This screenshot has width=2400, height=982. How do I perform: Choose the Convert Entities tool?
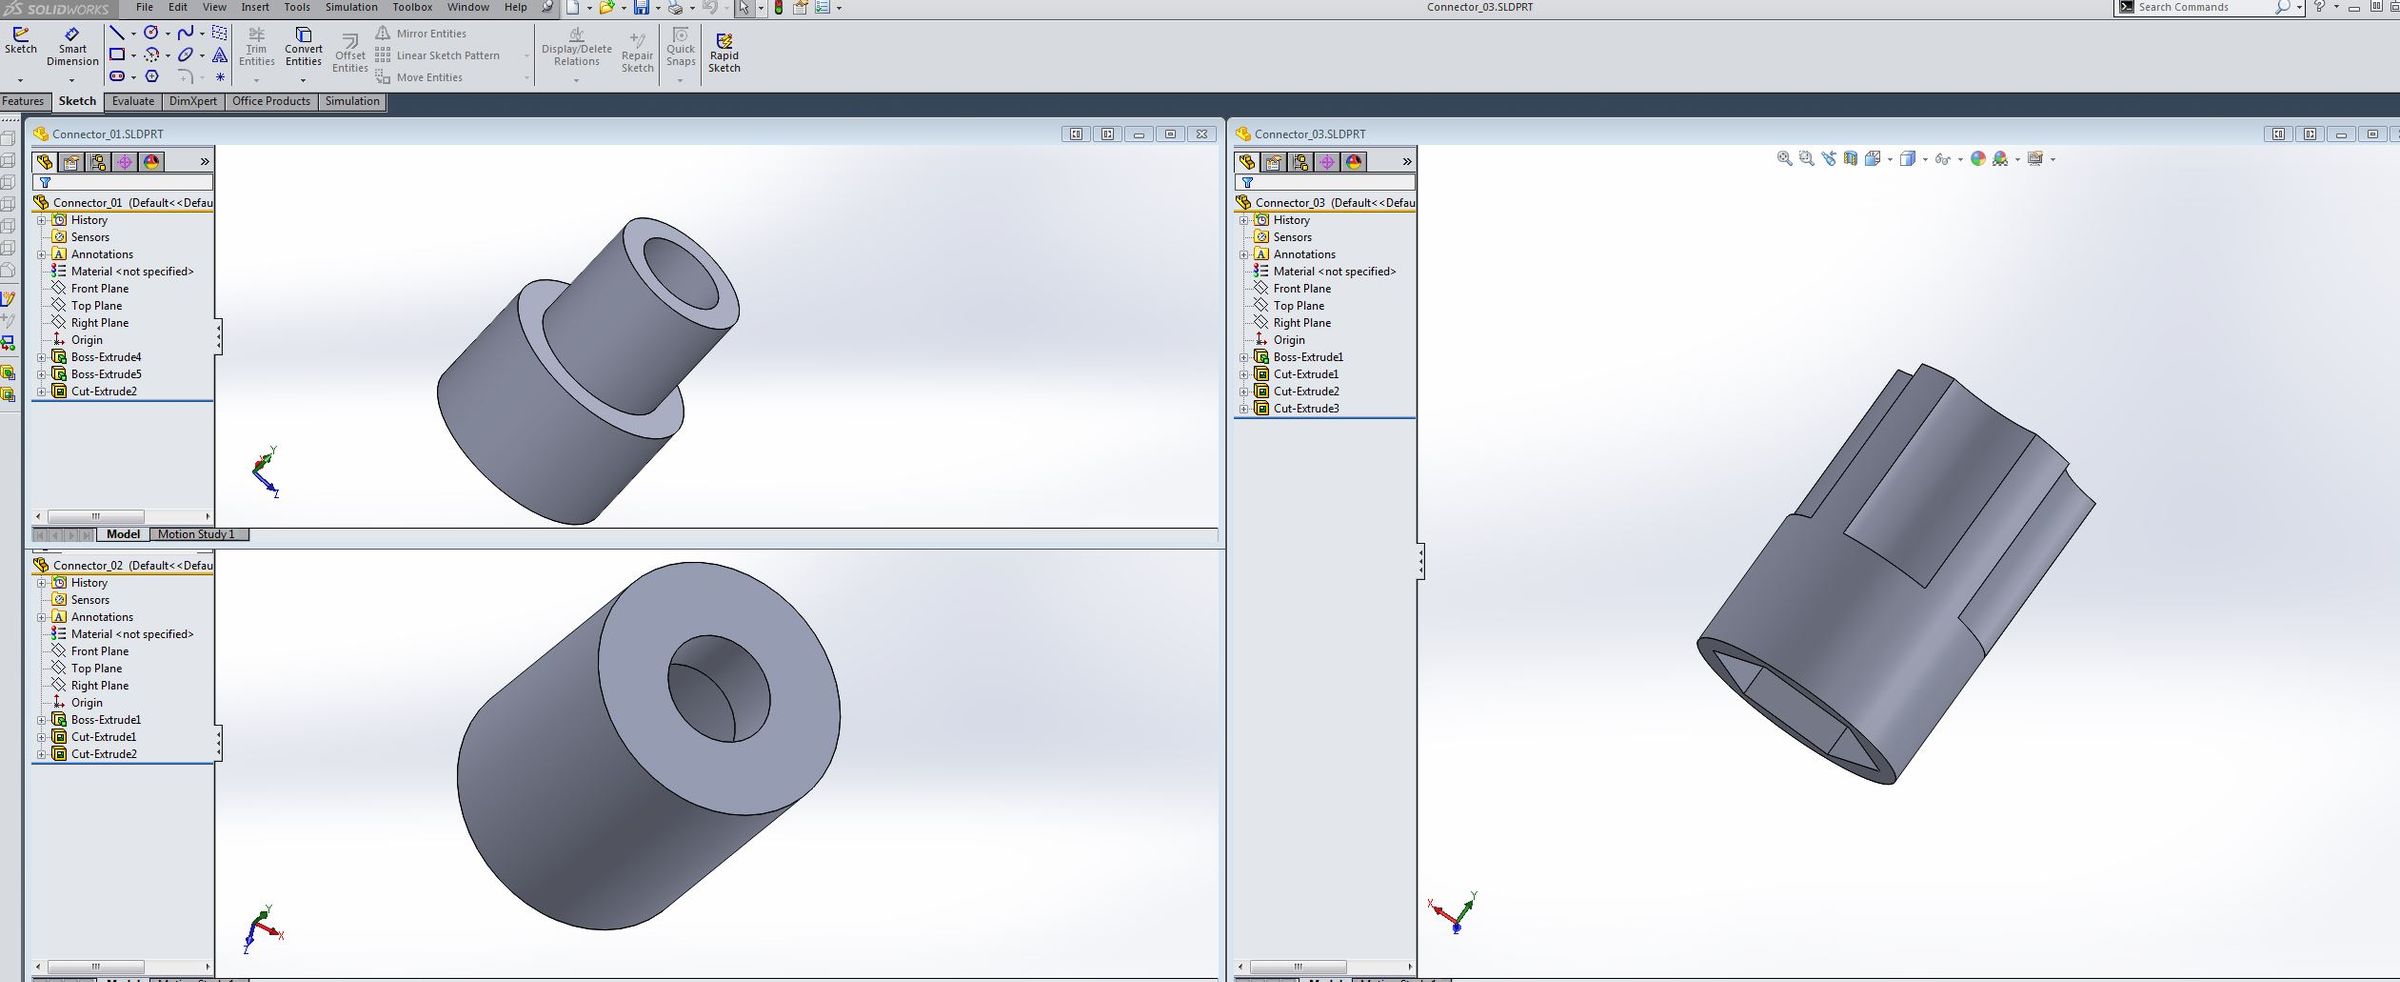[303, 47]
